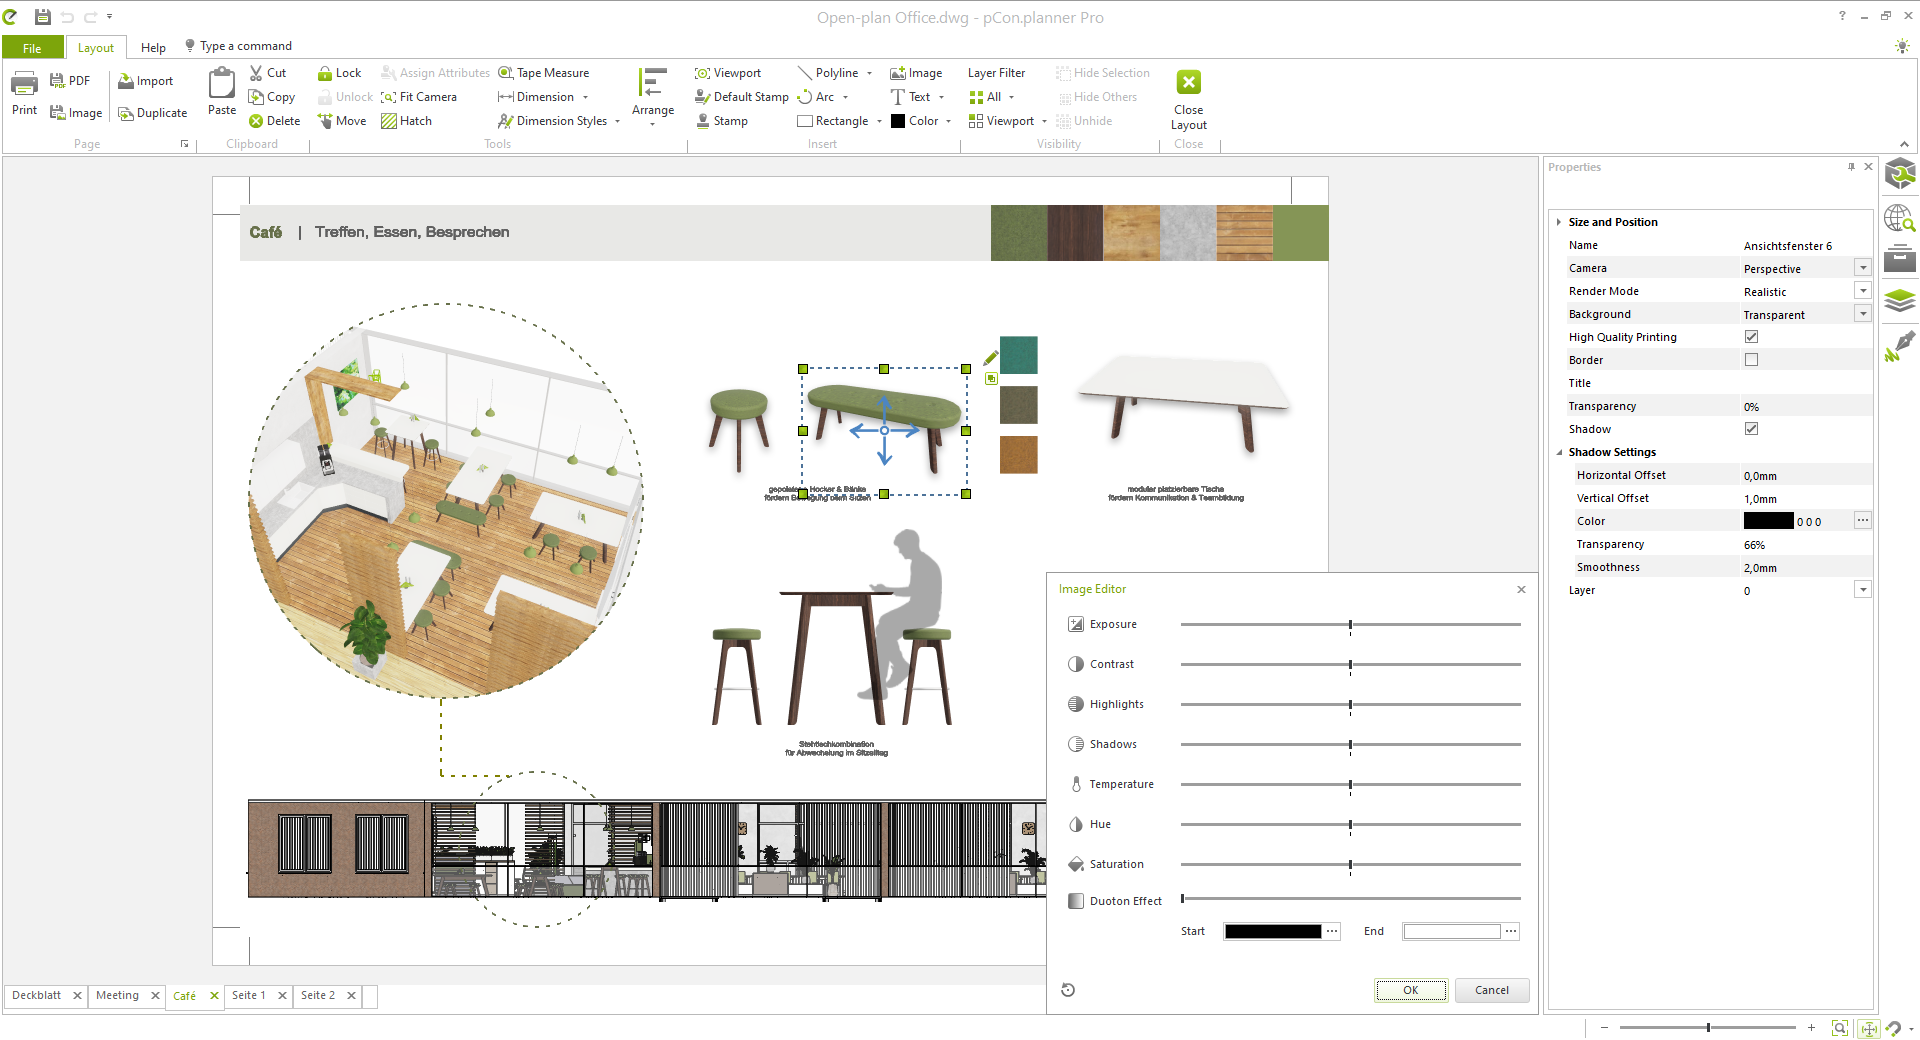Open the File menu
The image size is (1920, 1040).
[x=32, y=48]
